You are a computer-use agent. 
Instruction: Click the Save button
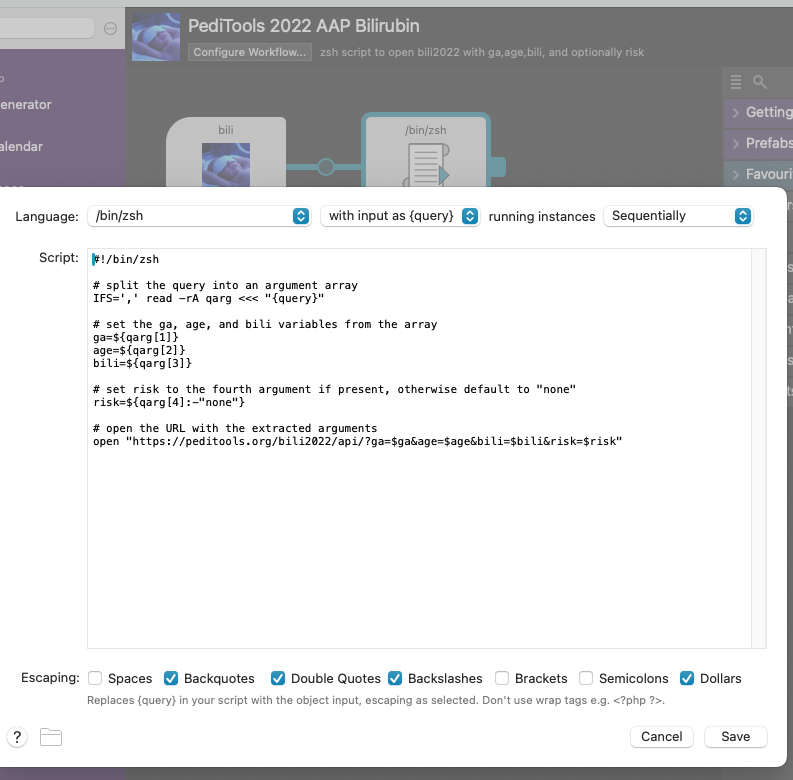(735, 736)
